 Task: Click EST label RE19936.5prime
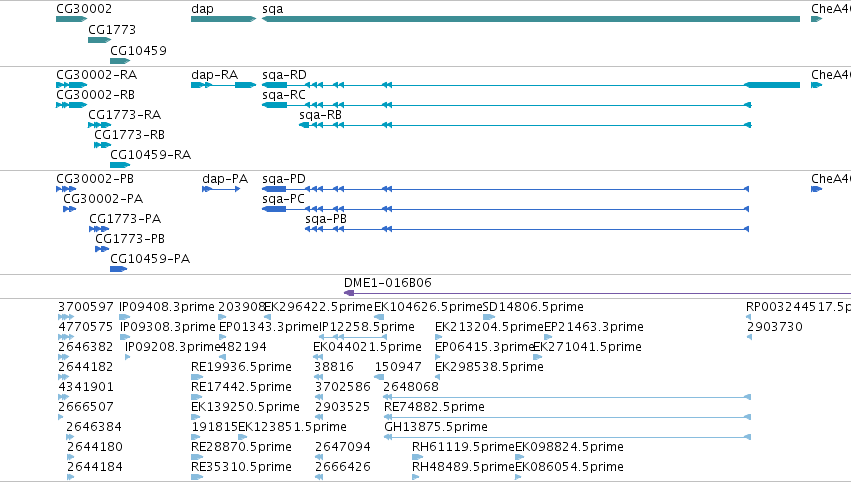[242, 366]
